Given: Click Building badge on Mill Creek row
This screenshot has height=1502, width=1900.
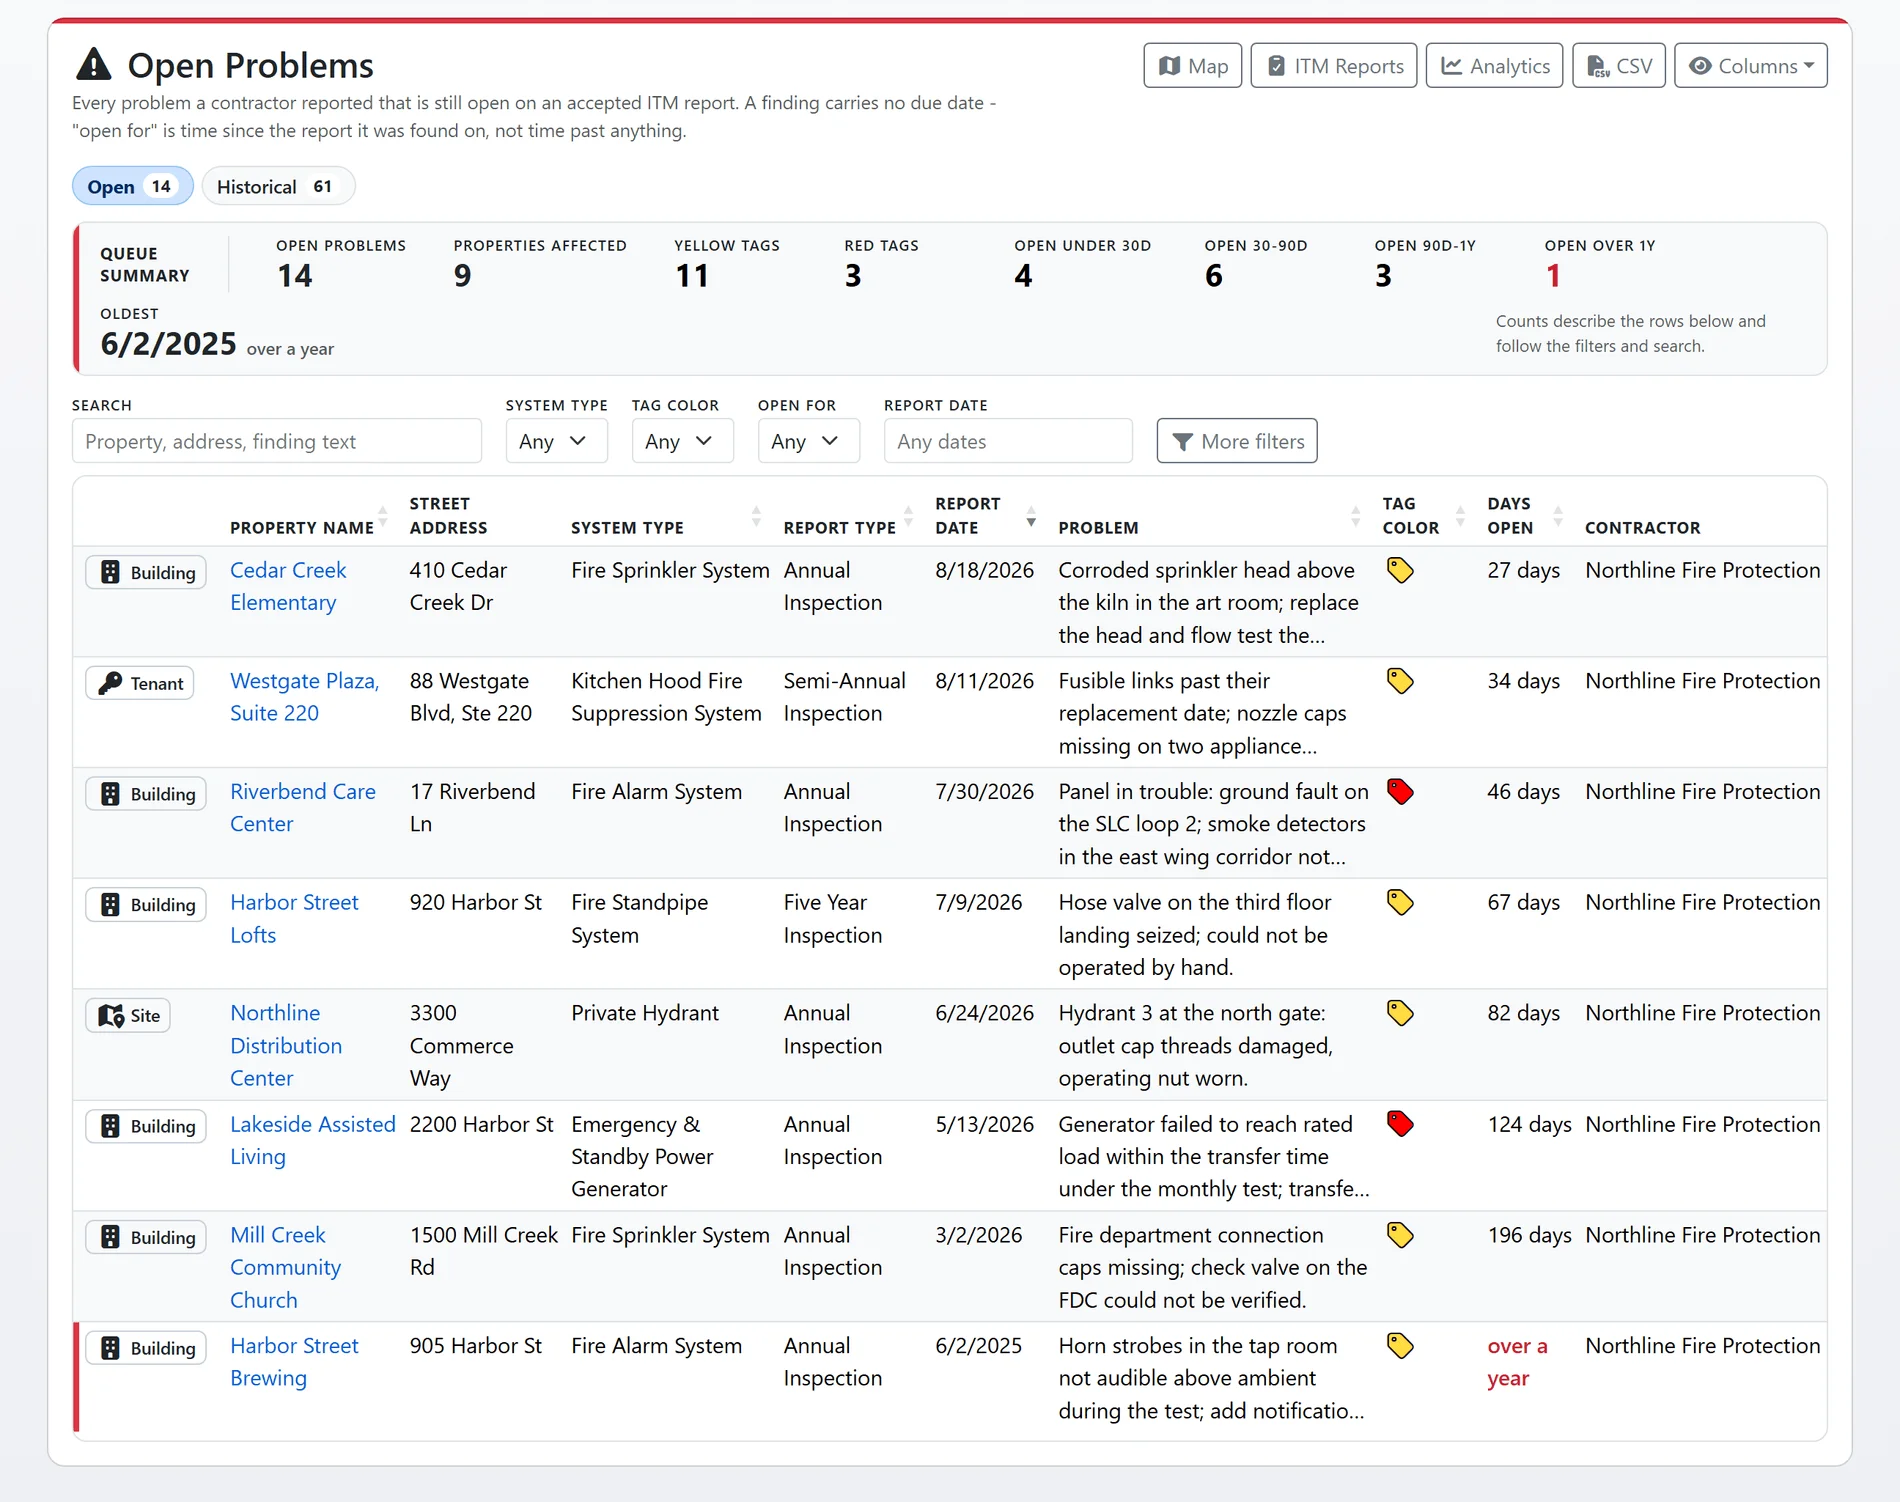Looking at the screenshot, I should pos(146,1237).
